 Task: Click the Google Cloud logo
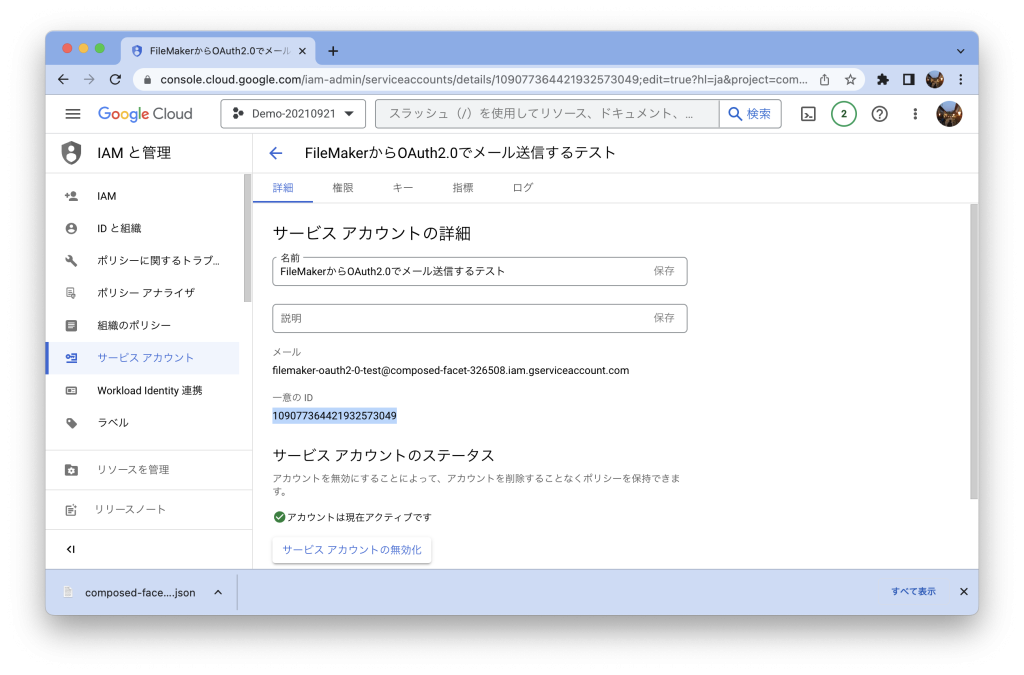pyautogui.click(x=145, y=114)
